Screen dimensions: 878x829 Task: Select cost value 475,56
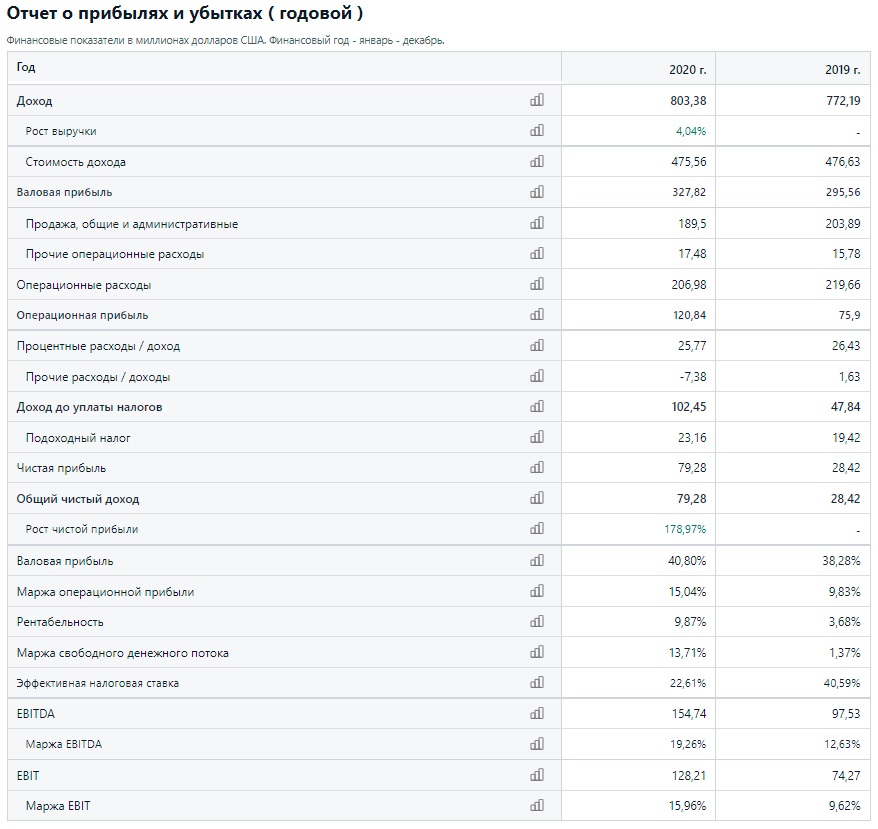[689, 162]
